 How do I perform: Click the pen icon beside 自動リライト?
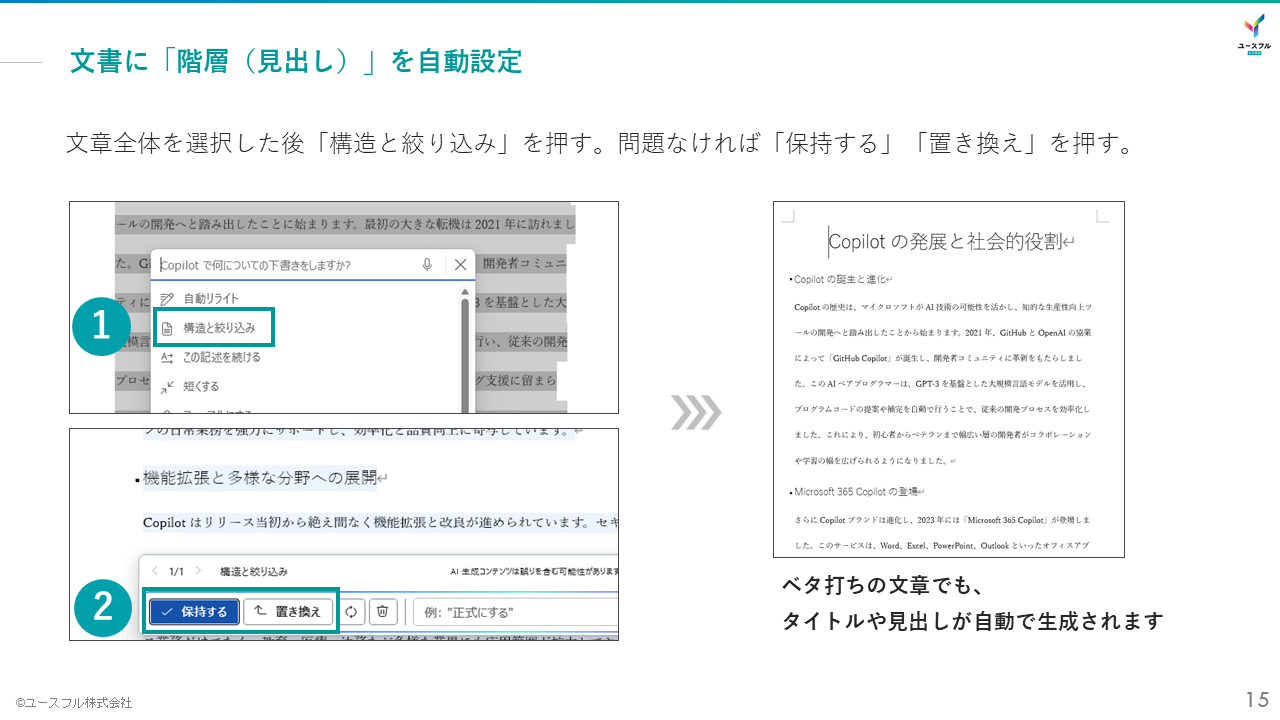click(x=167, y=299)
